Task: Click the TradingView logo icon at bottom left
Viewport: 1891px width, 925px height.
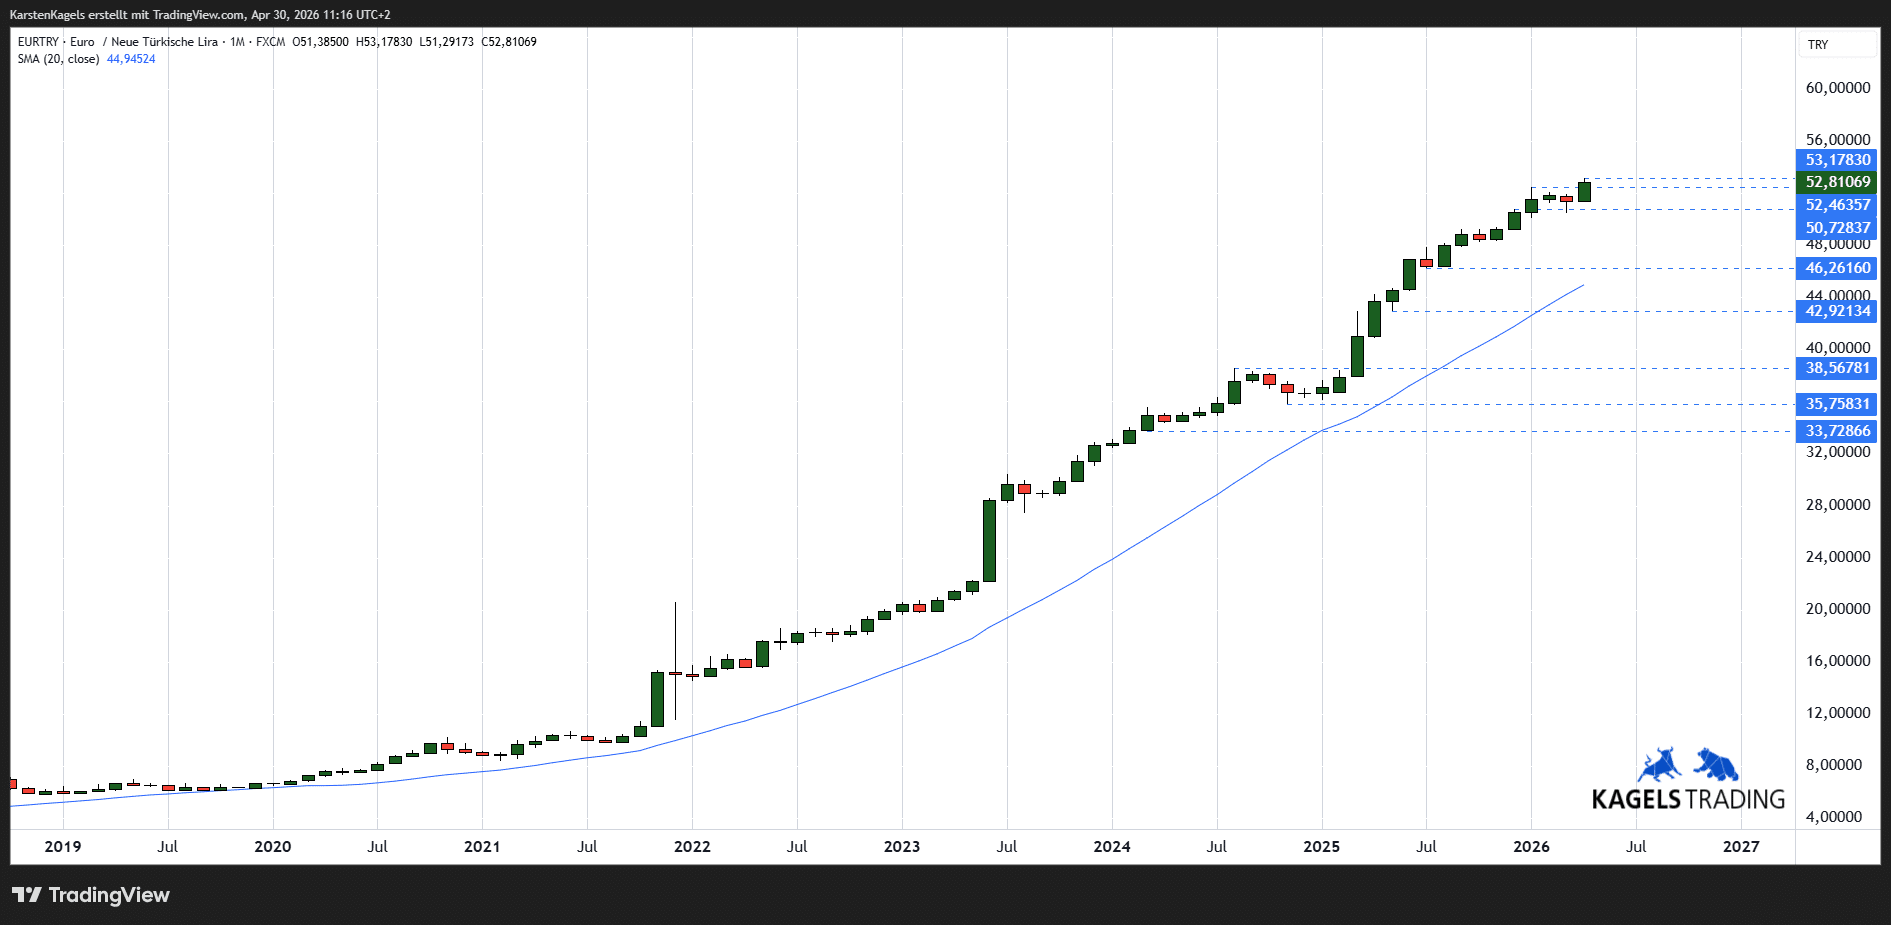Action: 27,895
